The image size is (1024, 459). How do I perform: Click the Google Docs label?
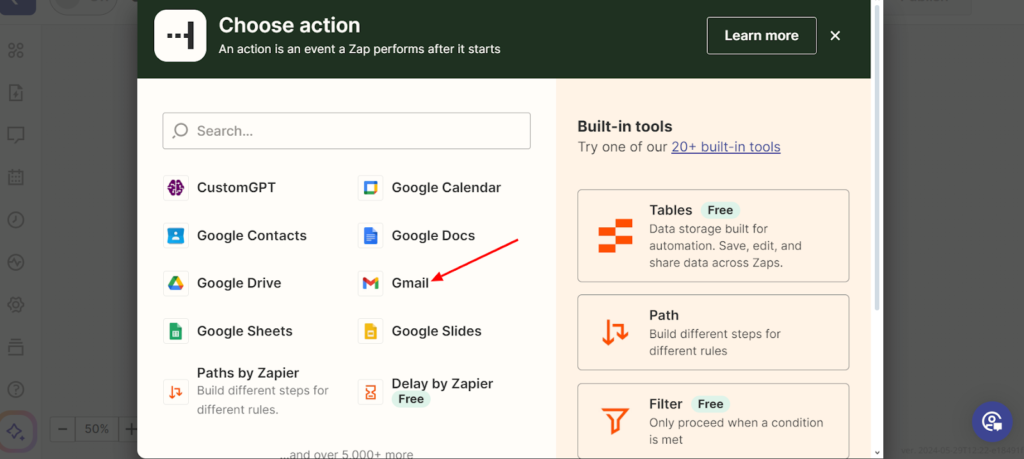(434, 236)
